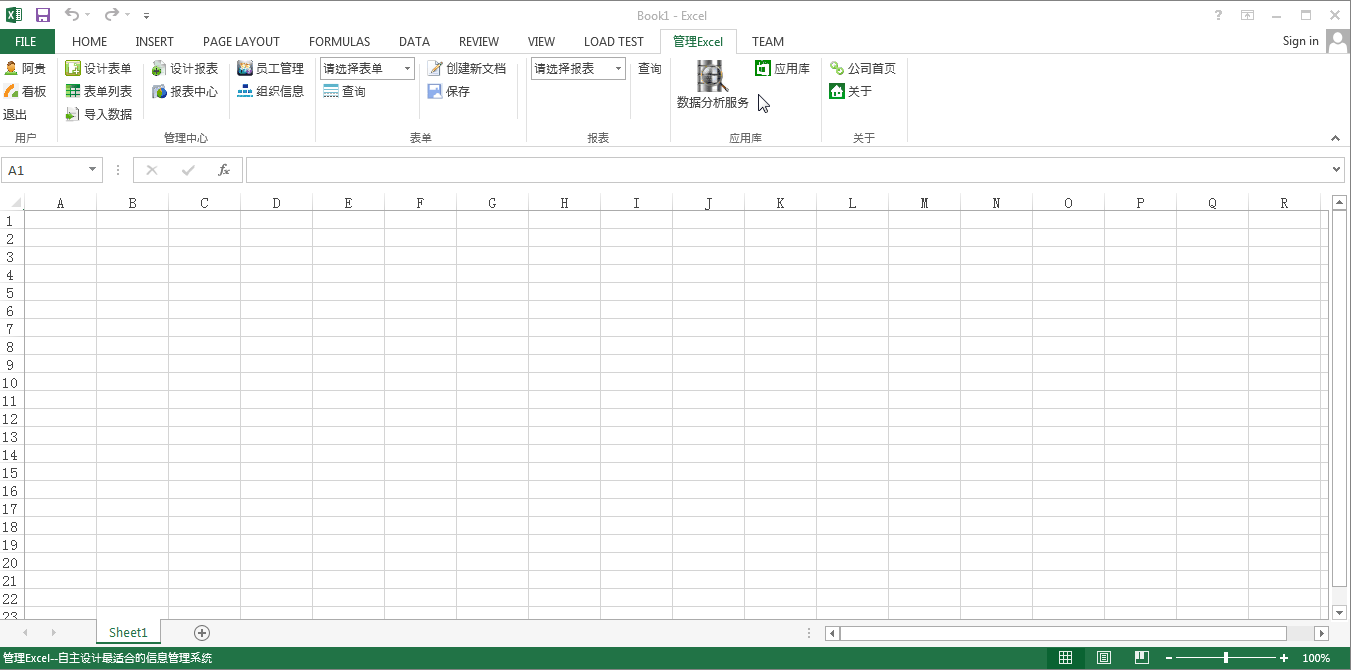Viewport: 1351px width, 670px height.
Task: Click the 保存 save button in ribbon
Action: [448, 92]
